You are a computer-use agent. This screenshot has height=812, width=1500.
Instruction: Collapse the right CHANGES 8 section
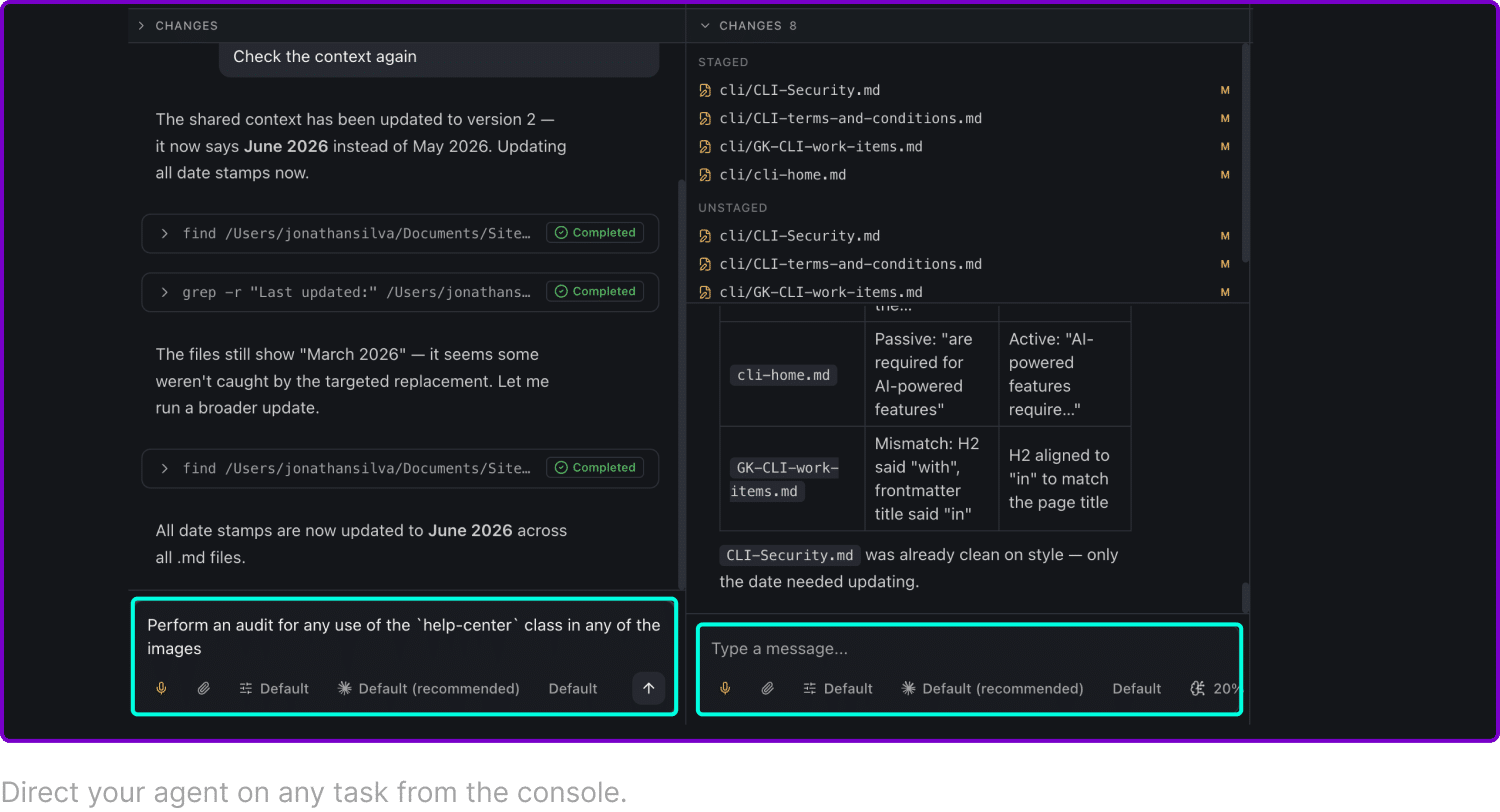tap(705, 26)
